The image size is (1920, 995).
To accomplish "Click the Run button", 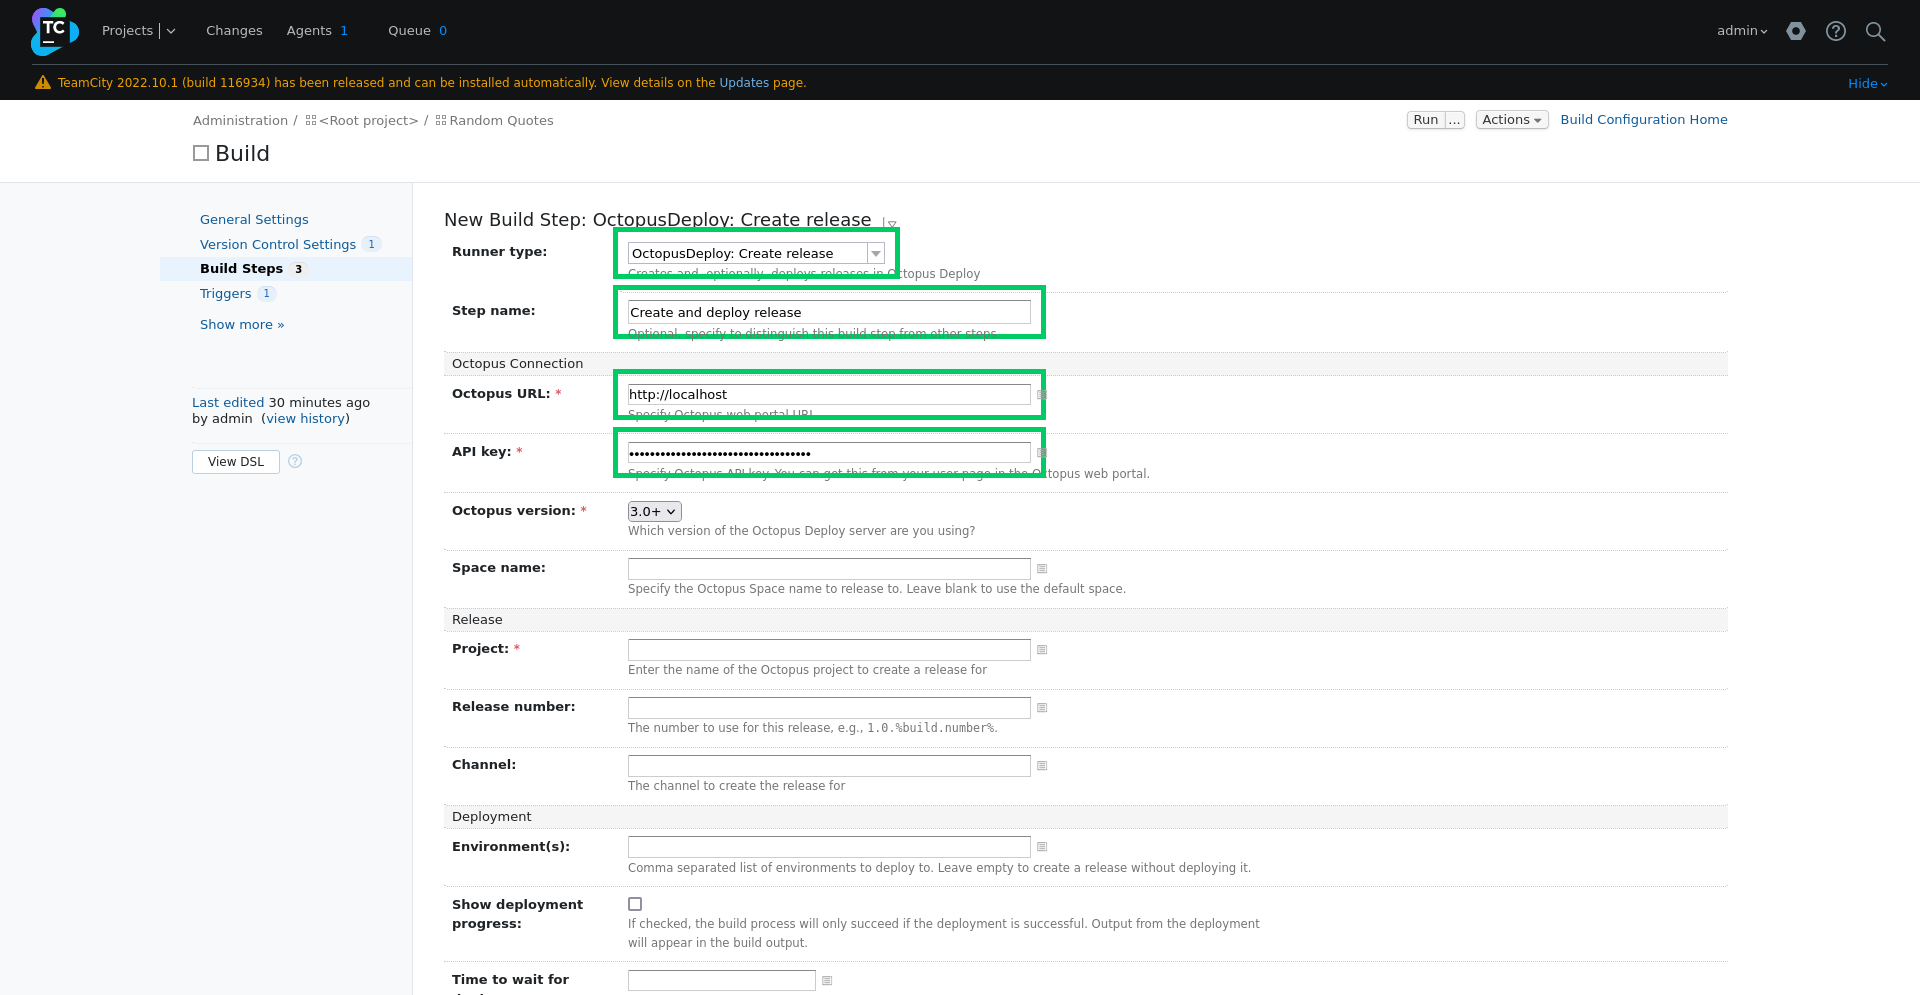I will point(1426,120).
